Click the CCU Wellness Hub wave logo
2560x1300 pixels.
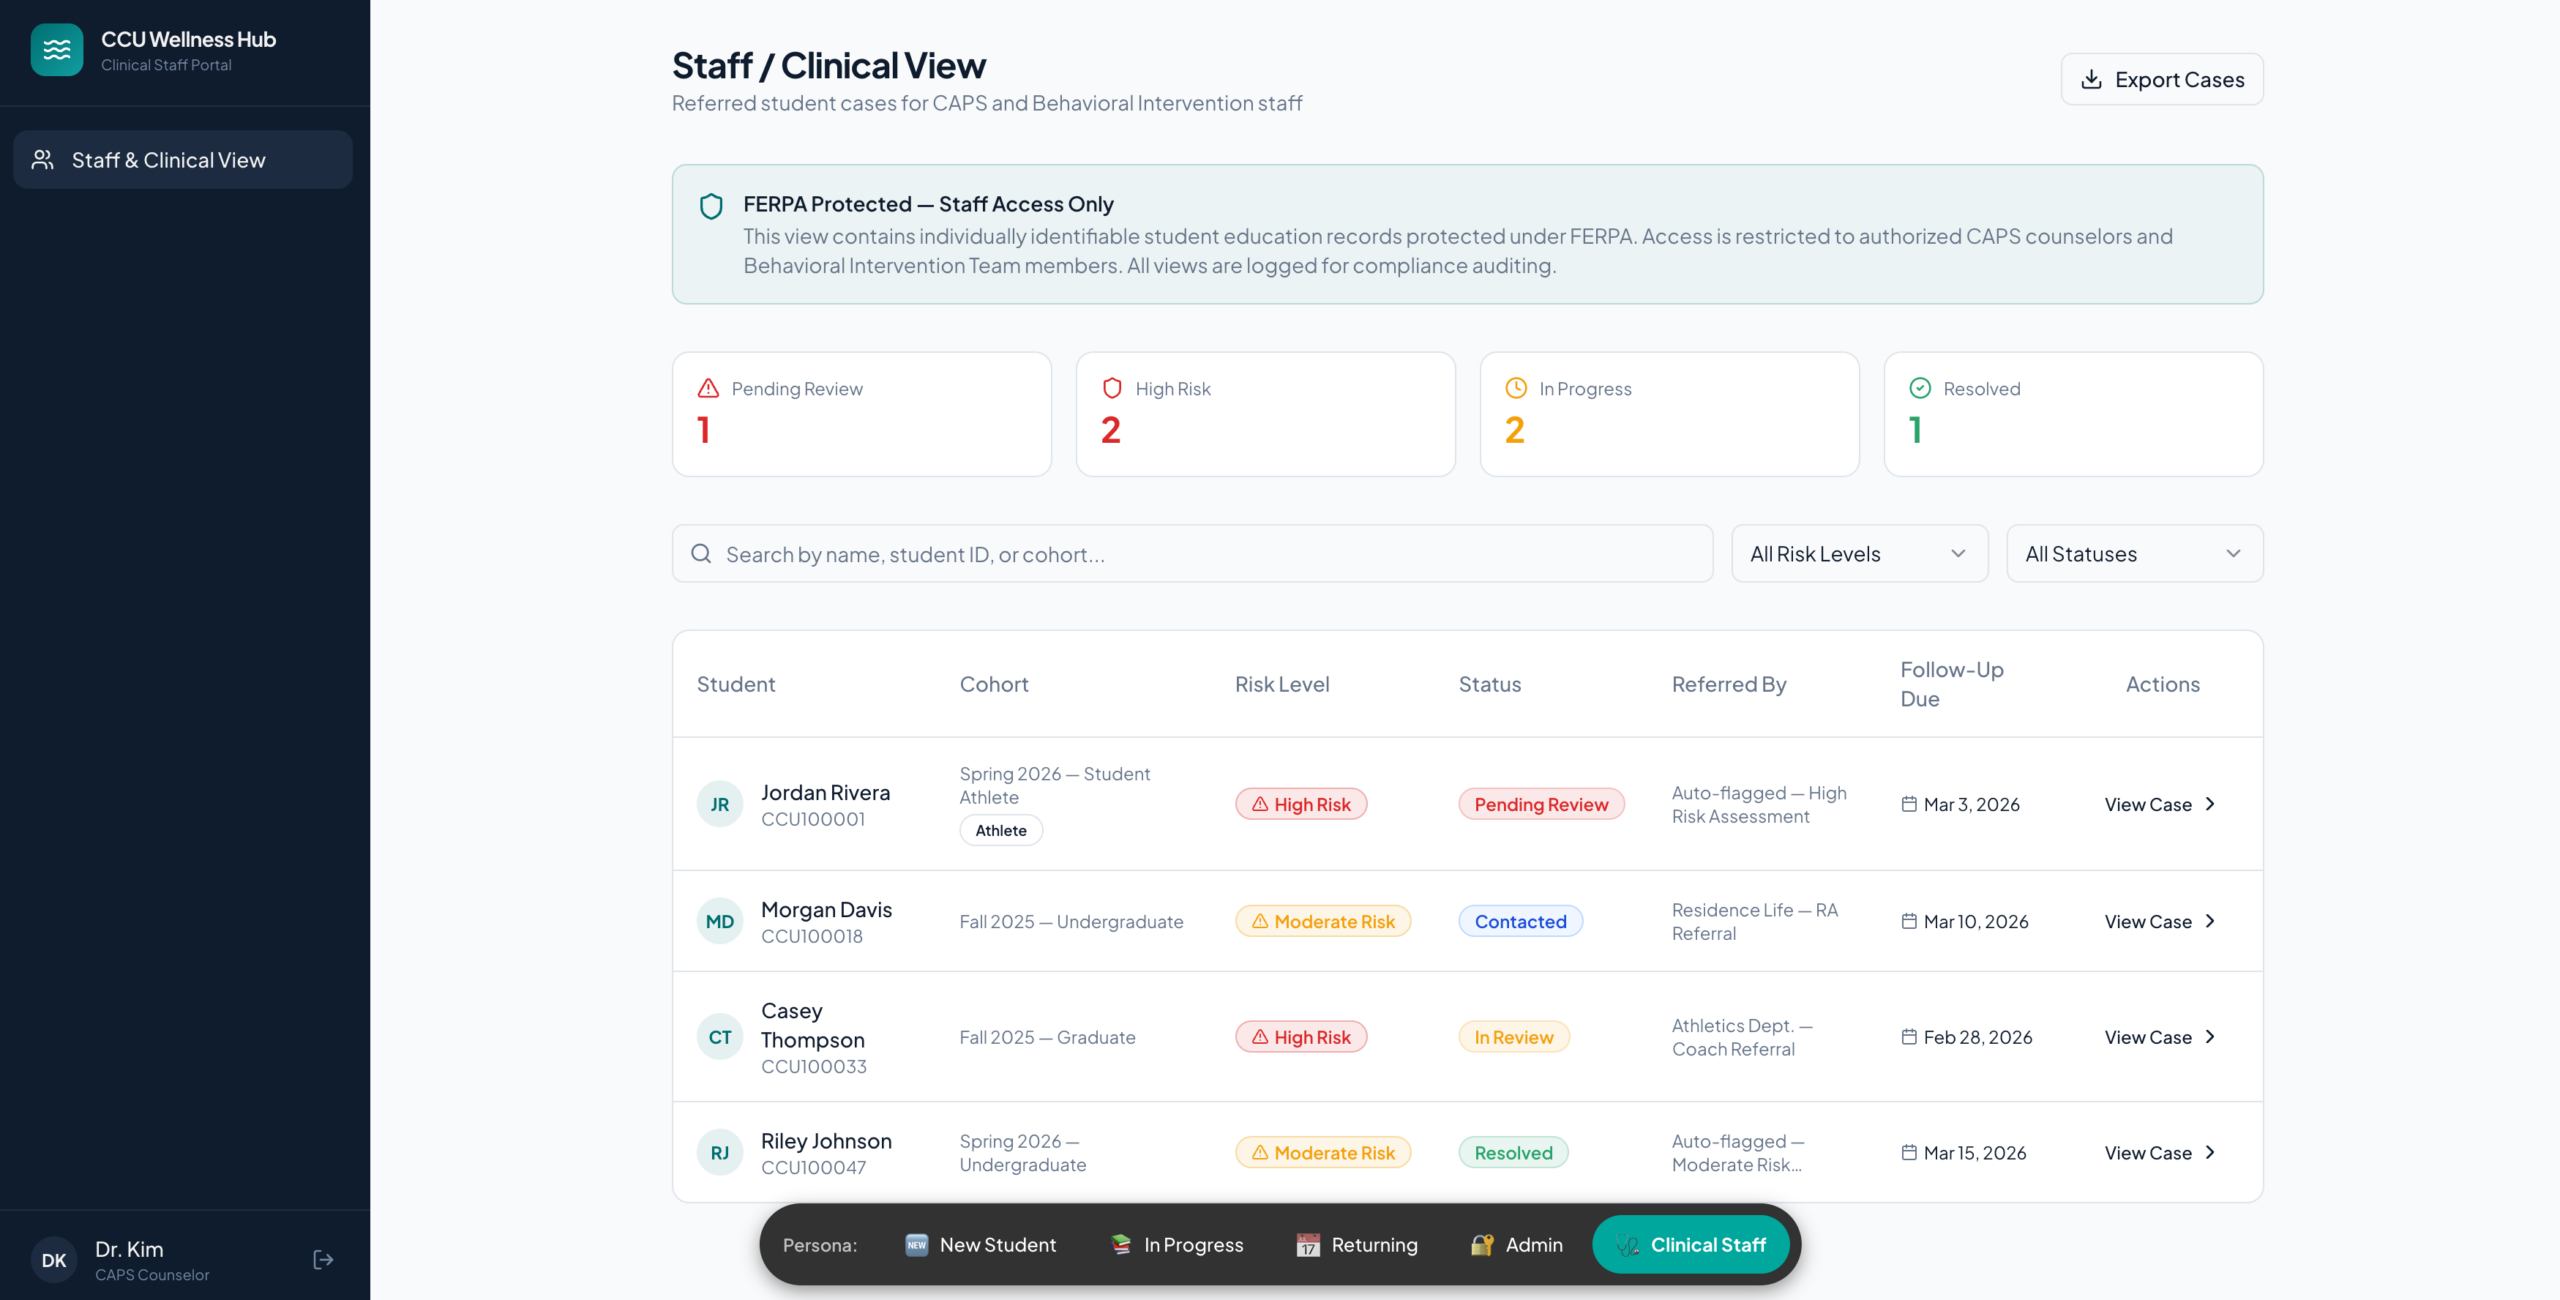[x=57, y=50]
